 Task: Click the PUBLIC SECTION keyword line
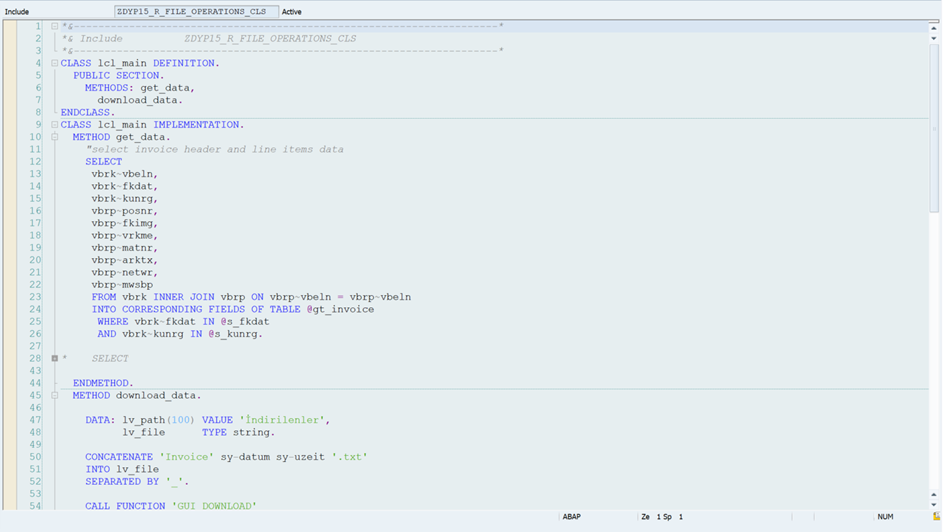click(119, 75)
